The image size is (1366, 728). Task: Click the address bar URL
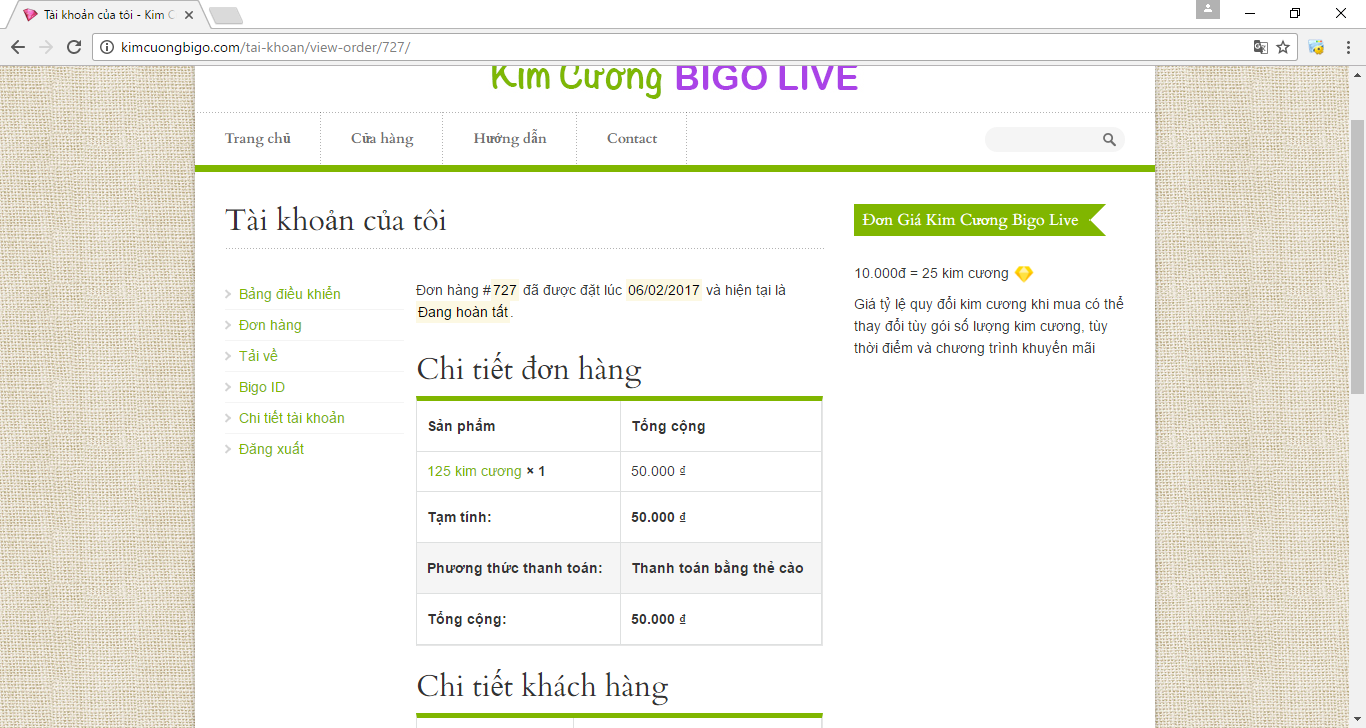pos(265,47)
